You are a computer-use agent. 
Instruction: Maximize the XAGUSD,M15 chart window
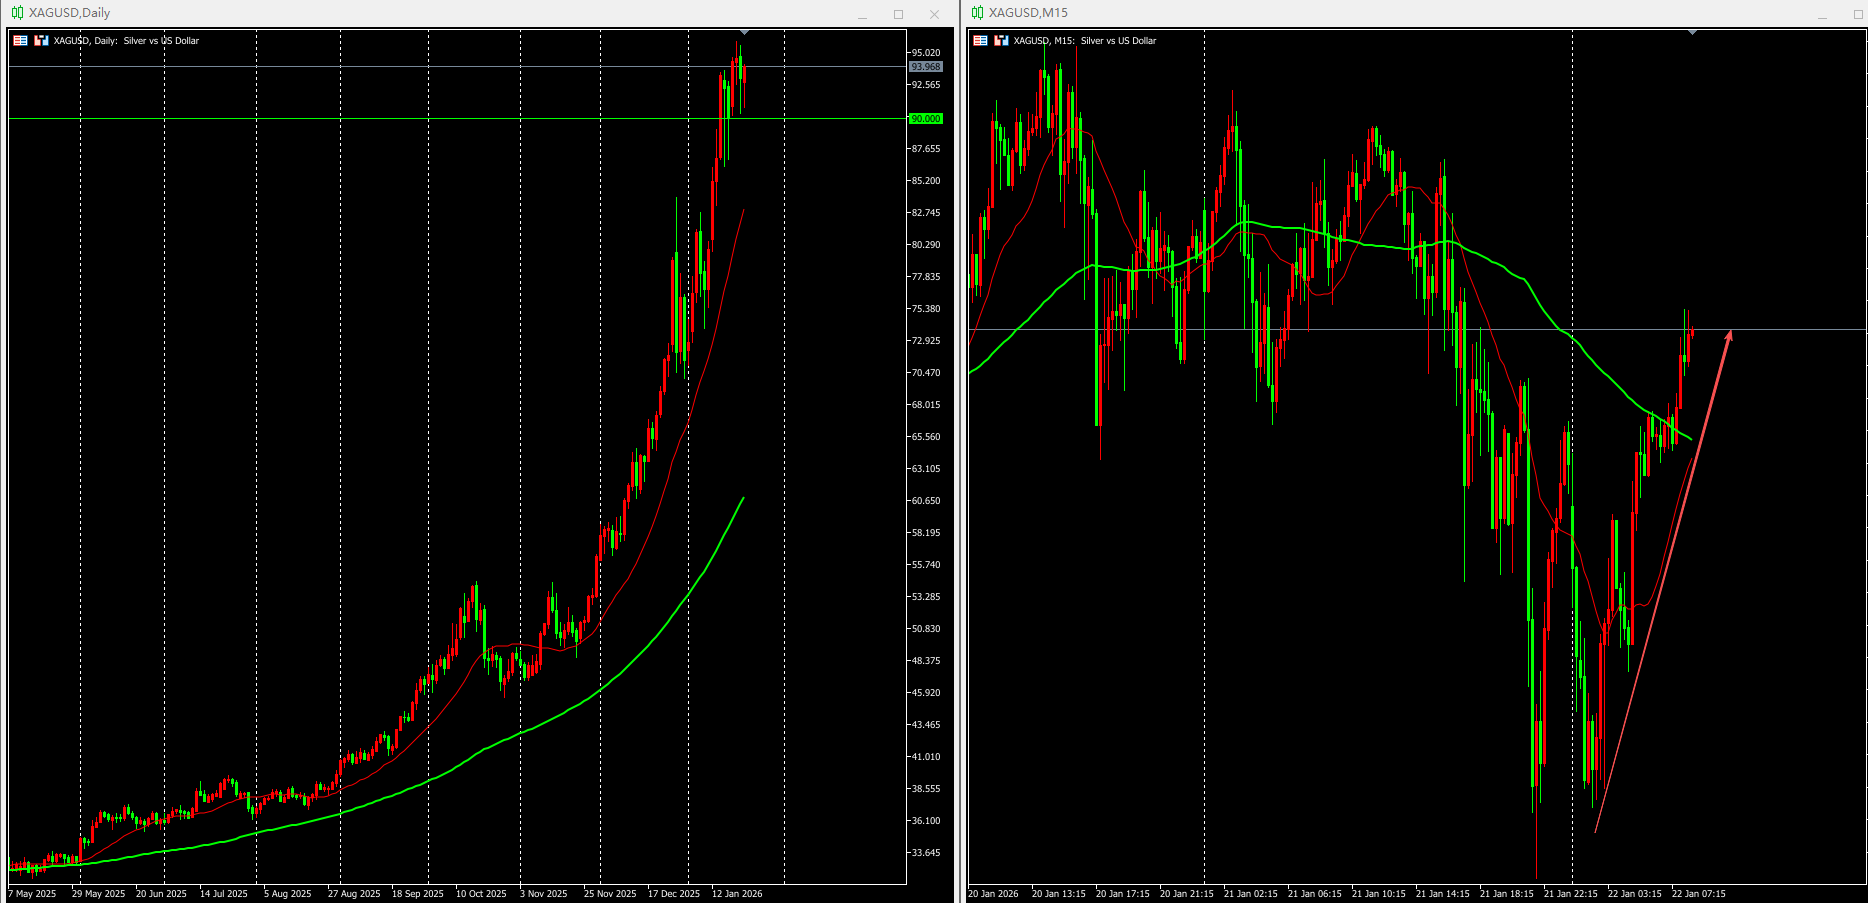coord(1858,14)
